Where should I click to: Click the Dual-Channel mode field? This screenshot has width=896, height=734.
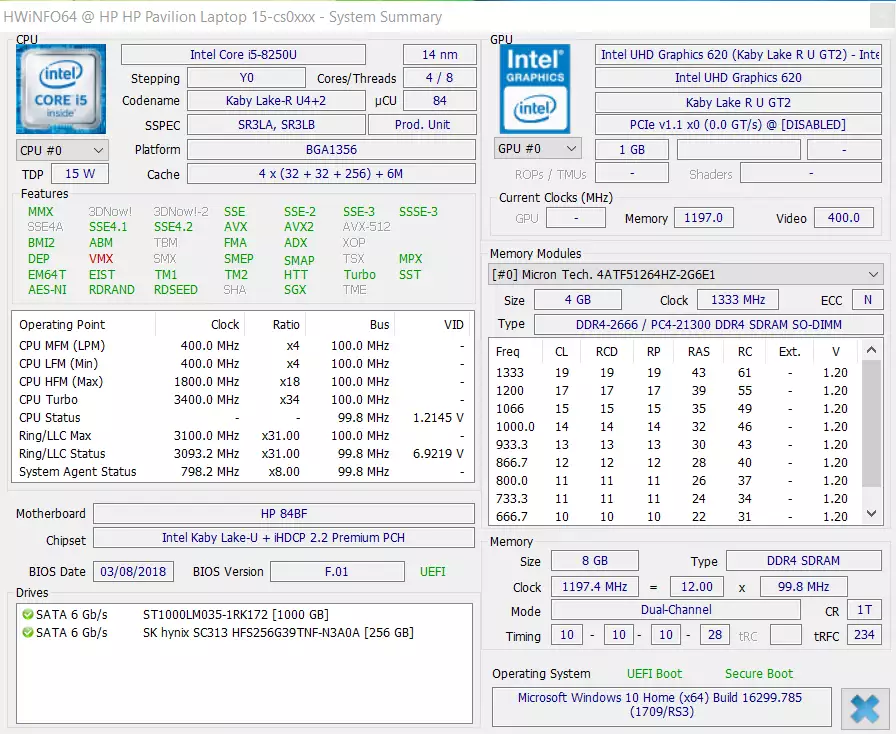[676, 610]
